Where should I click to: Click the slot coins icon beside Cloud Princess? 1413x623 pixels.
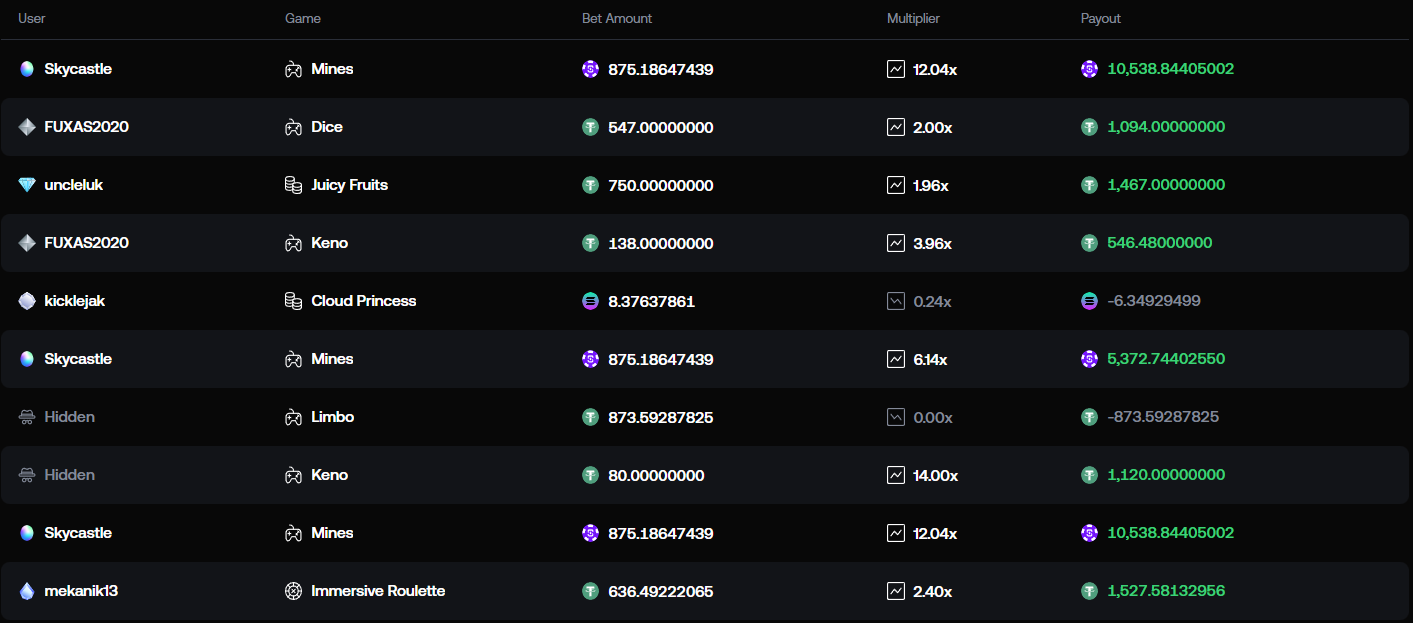[293, 301]
